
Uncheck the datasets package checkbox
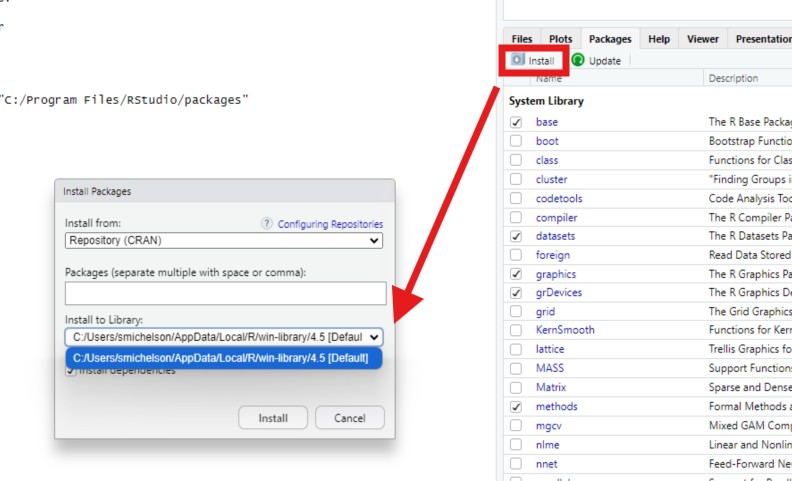pyautogui.click(x=516, y=236)
